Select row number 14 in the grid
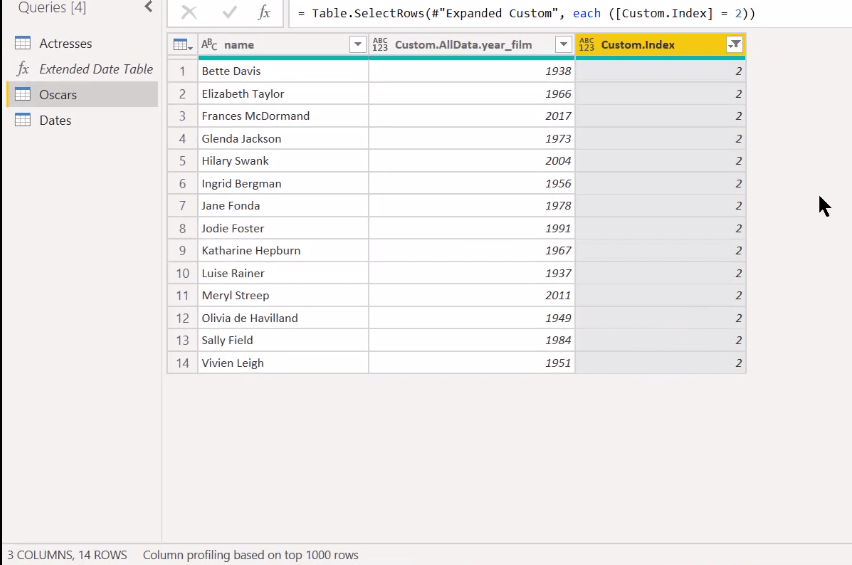This screenshot has height=565, width=852. coord(183,363)
